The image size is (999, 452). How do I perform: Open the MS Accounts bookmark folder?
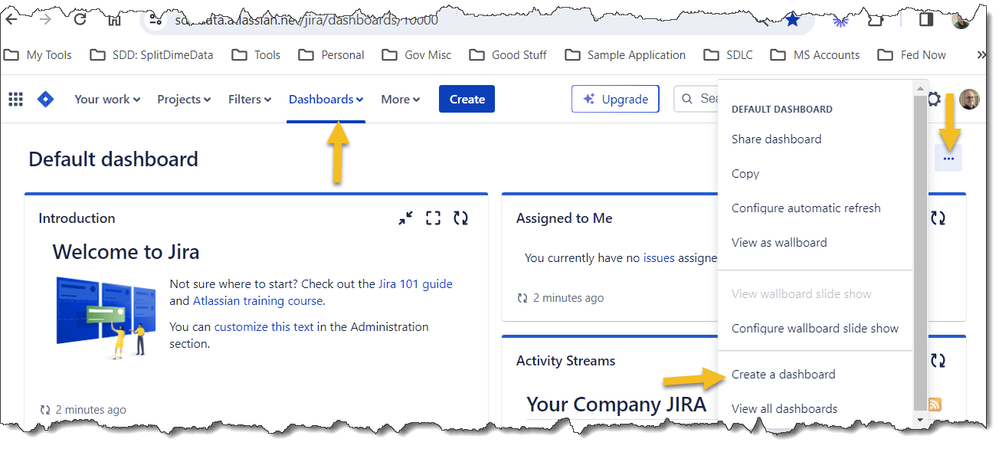click(815, 55)
